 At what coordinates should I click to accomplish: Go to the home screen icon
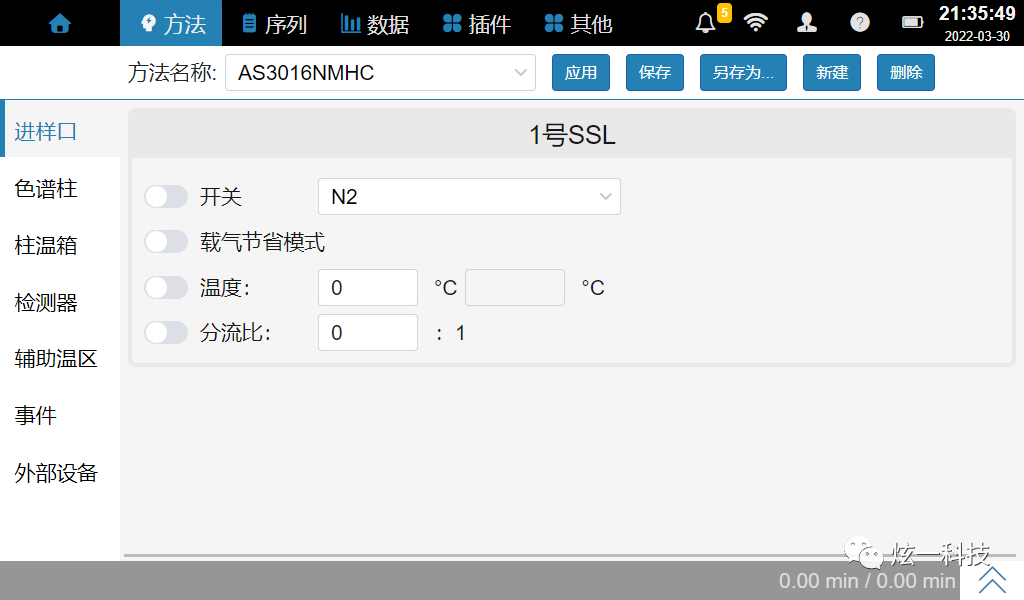(59, 24)
